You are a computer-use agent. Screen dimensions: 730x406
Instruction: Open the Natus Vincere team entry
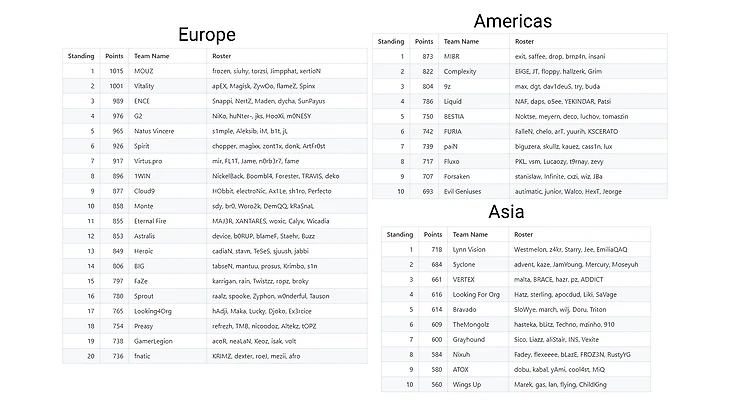155,130
